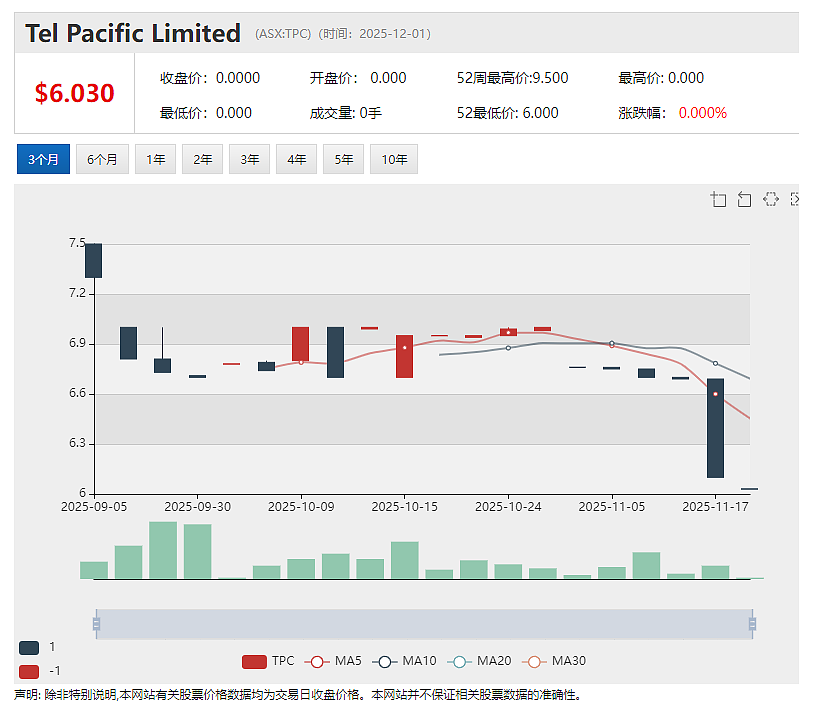
Task: Click the right handle of the zoom slider
Action: pos(752,624)
